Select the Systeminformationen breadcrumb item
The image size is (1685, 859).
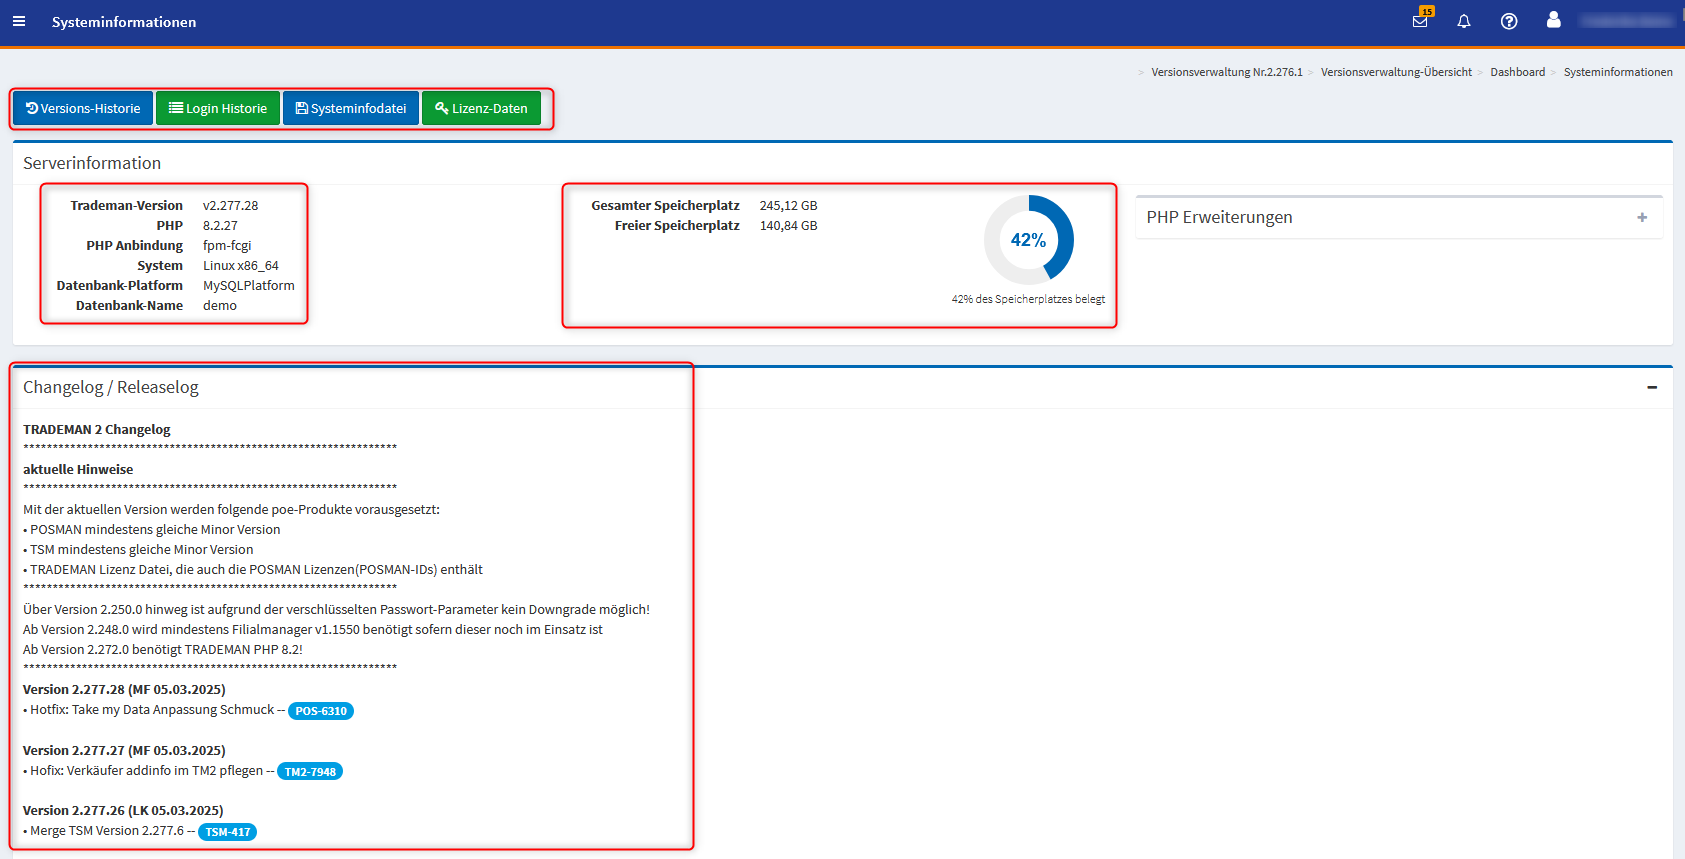click(1617, 72)
